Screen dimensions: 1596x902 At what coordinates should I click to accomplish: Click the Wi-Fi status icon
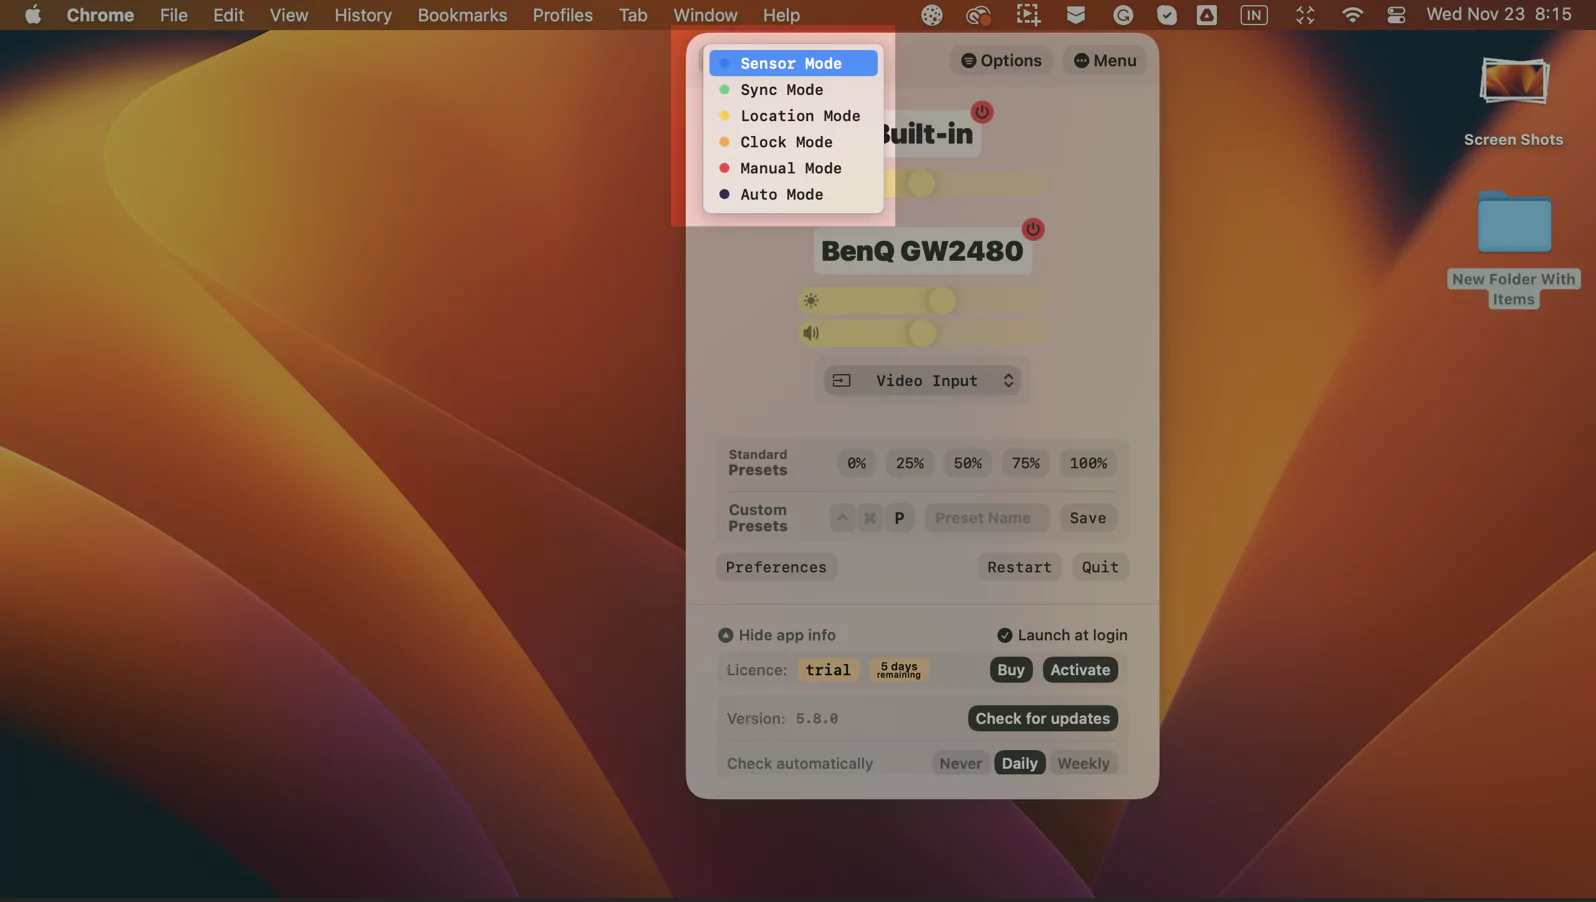pyautogui.click(x=1352, y=15)
